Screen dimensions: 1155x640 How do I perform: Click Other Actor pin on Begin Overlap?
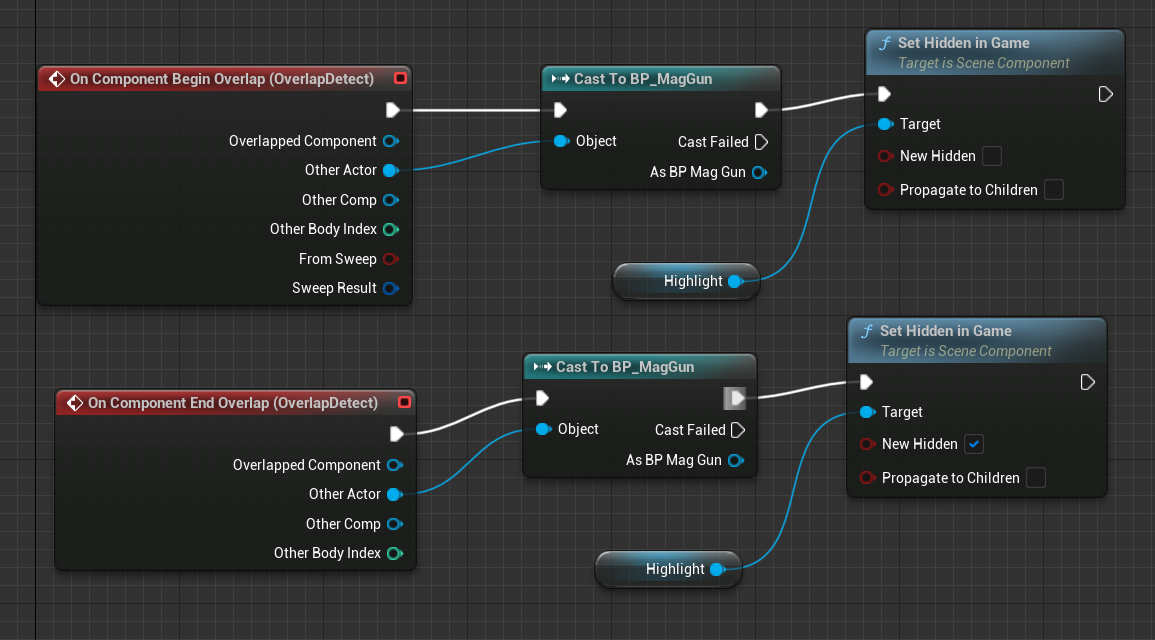click(x=391, y=170)
